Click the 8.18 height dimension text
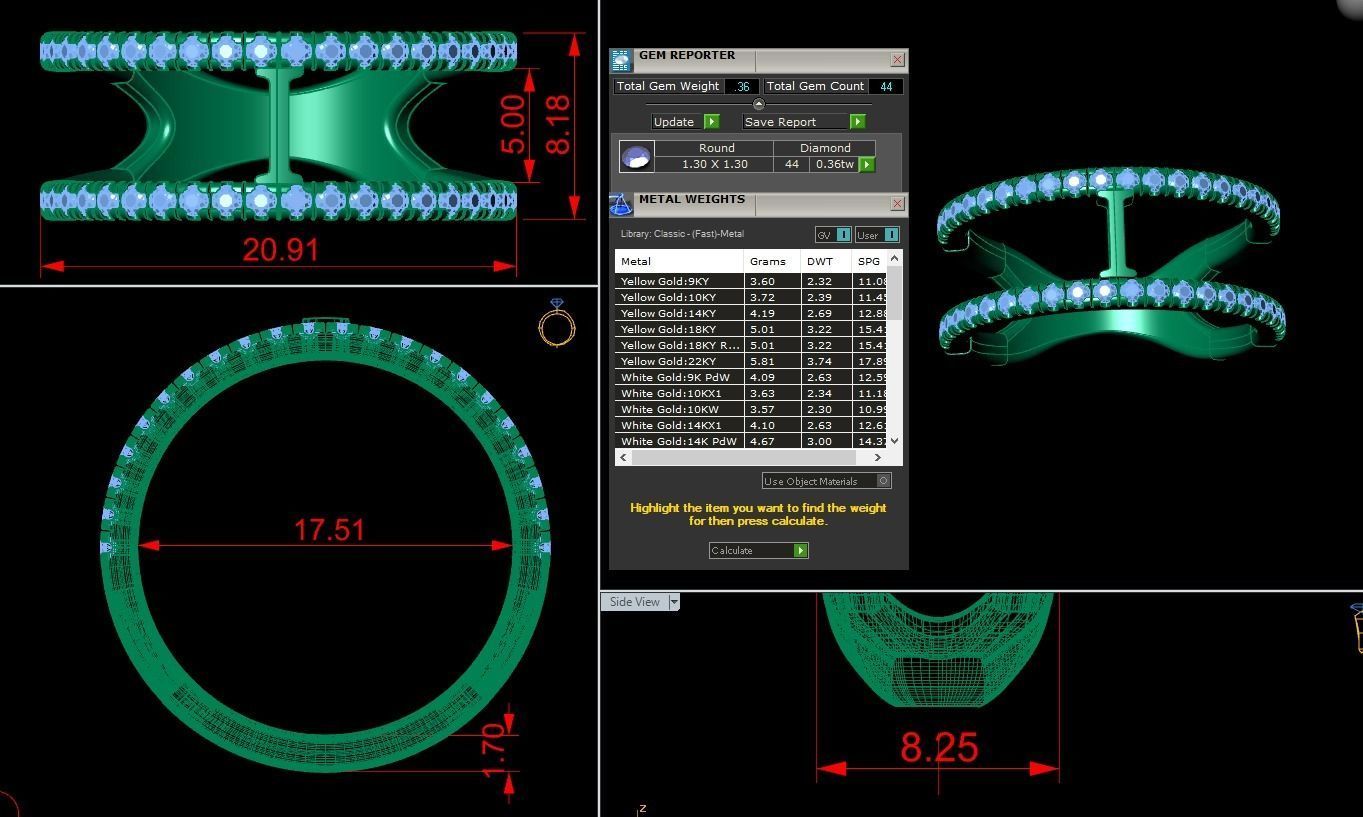The height and width of the screenshot is (817, 1363). [557, 124]
